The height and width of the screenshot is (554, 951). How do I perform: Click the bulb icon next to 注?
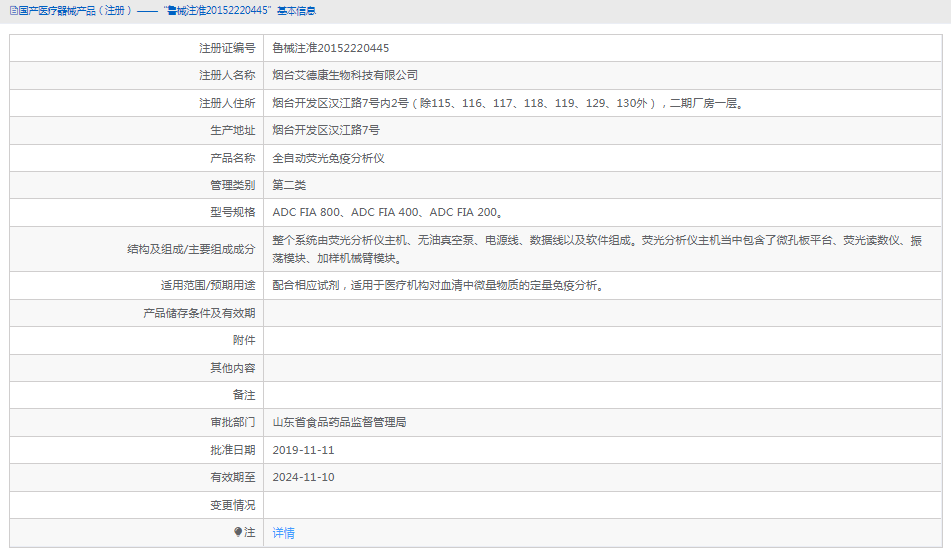[x=238, y=532]
